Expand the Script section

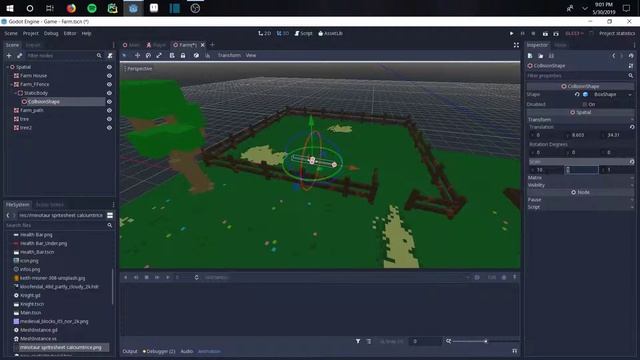click(x=580, y=207)
